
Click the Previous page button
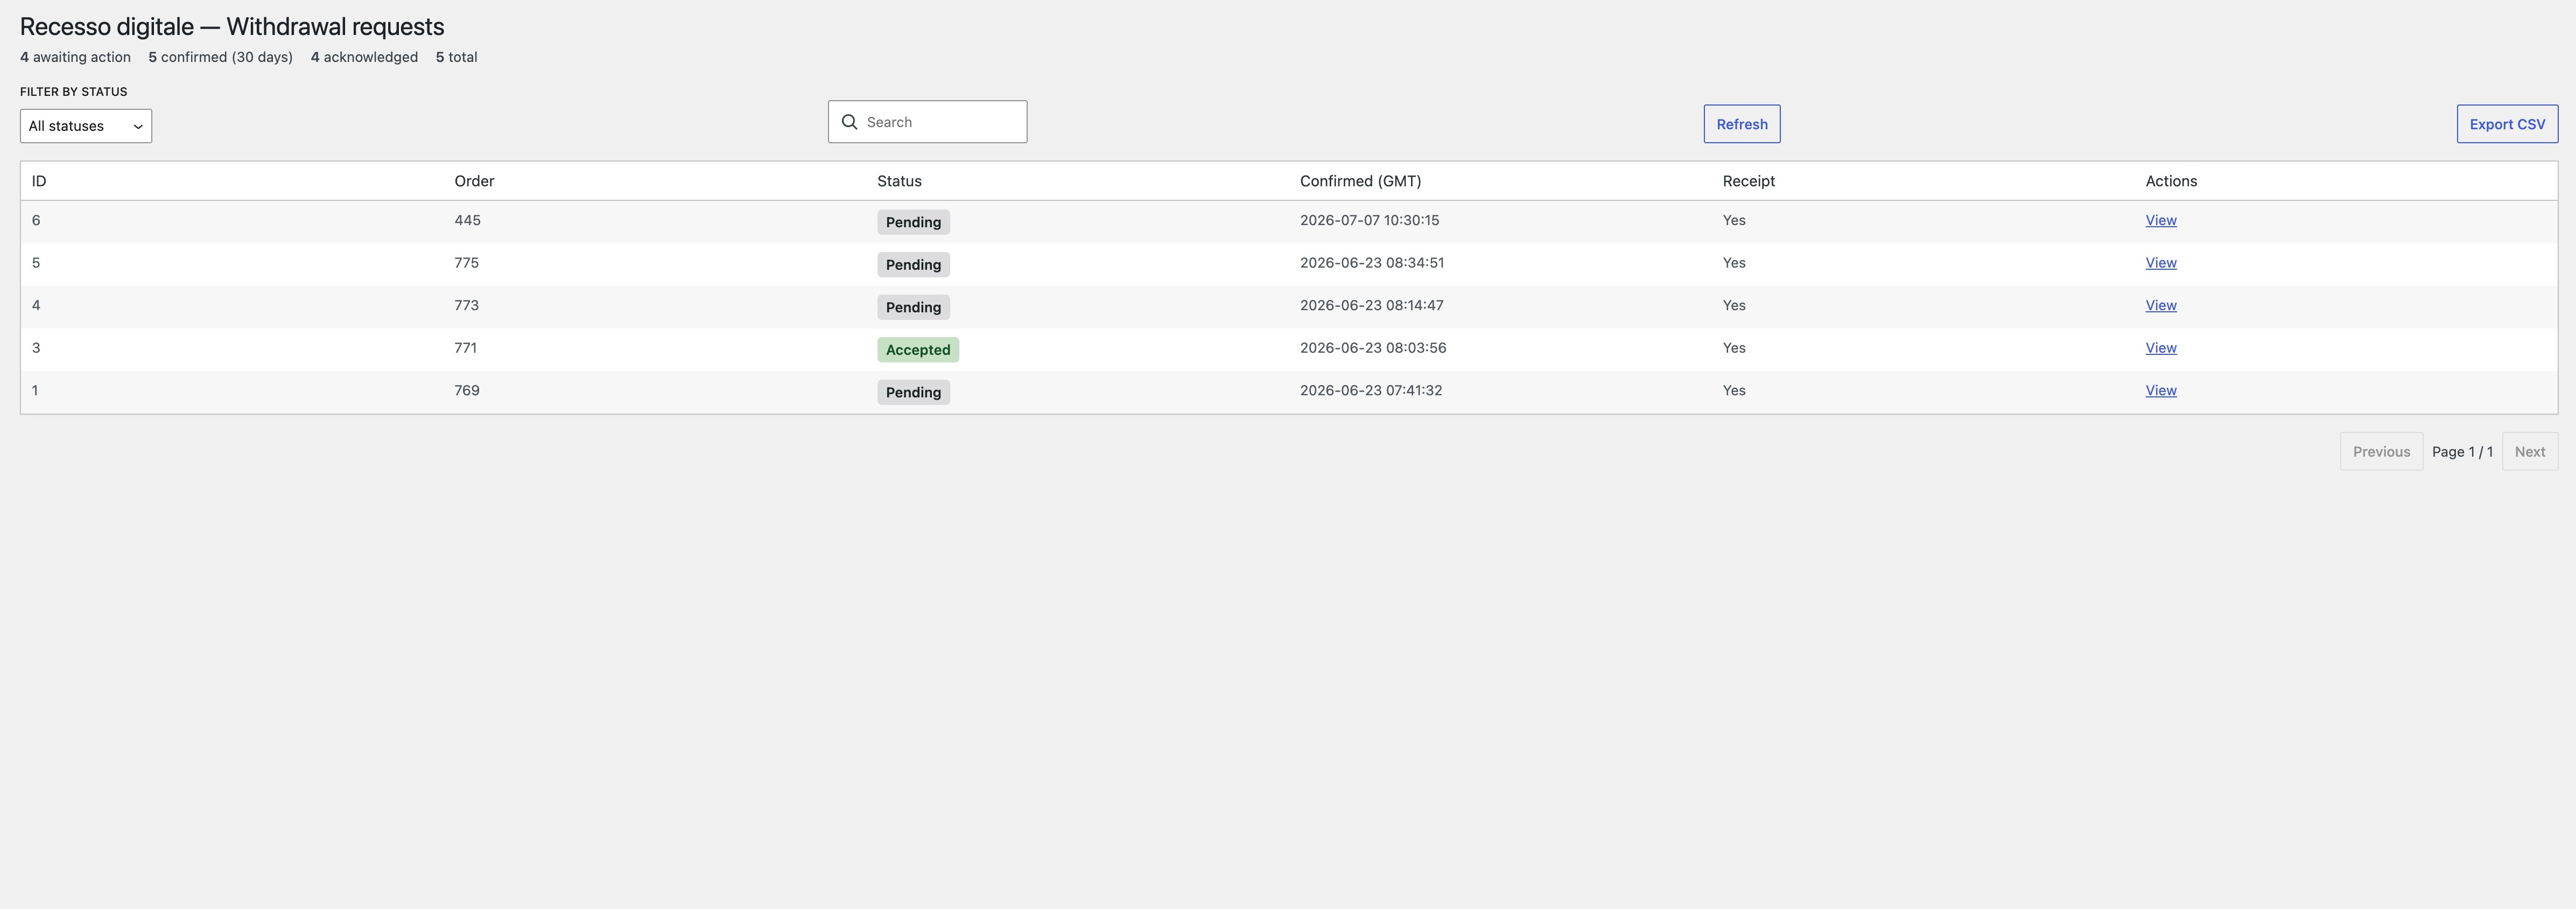[x=2381, y=451]
